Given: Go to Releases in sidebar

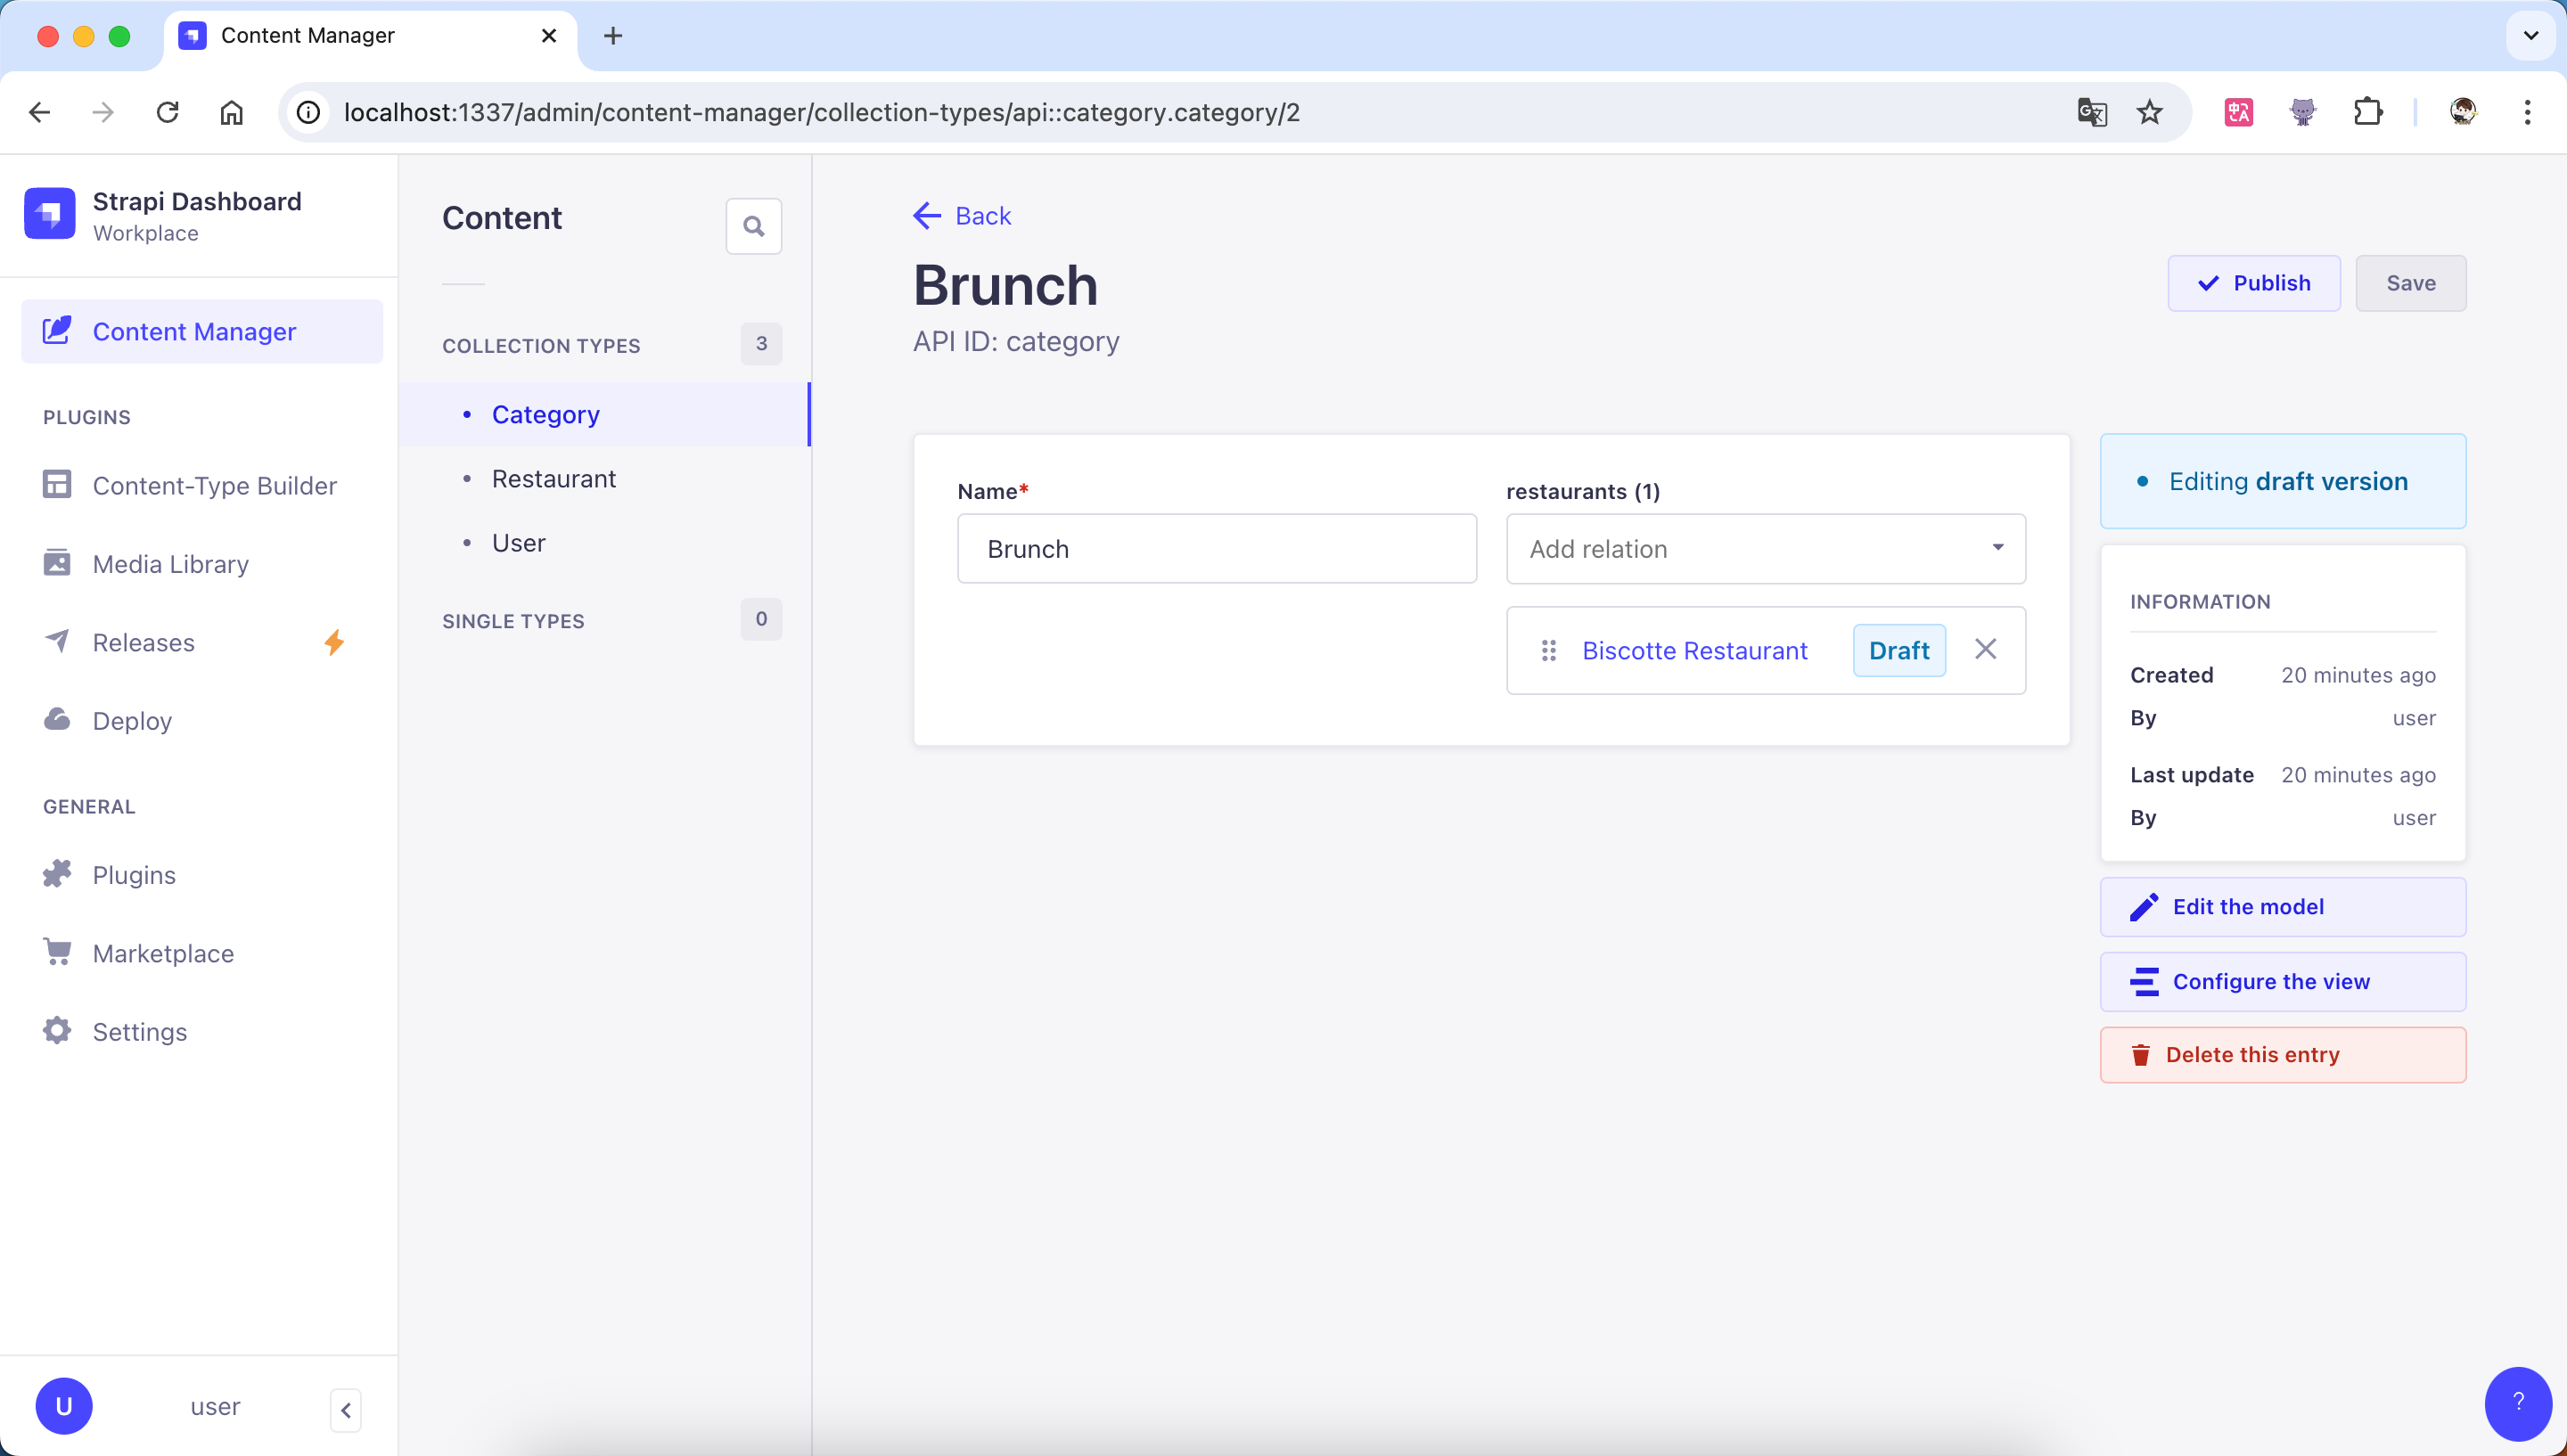Looking at the screenshot, I should (143, 642).
